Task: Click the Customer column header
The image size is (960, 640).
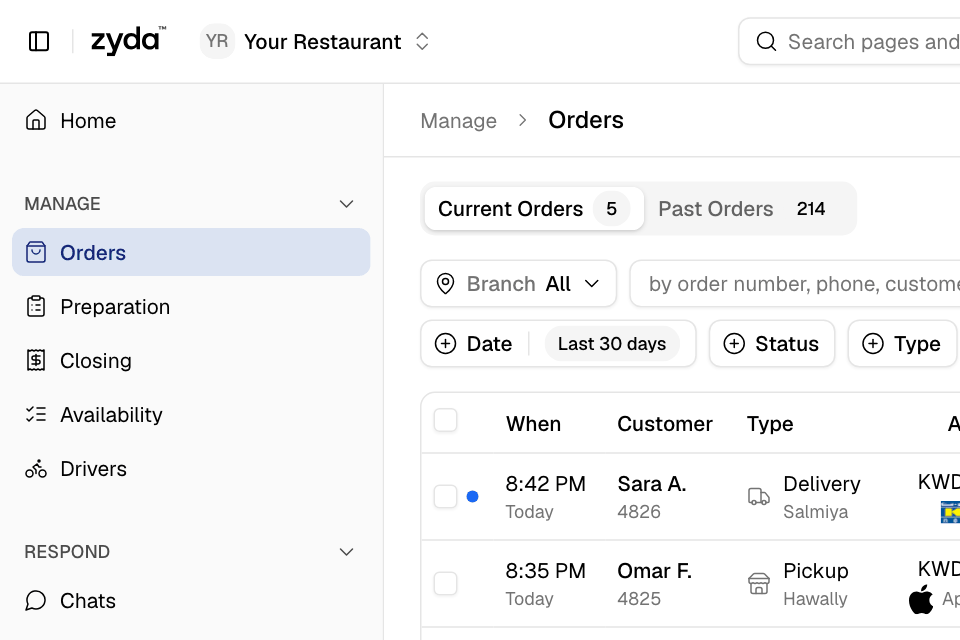Action: pos(665,424)
